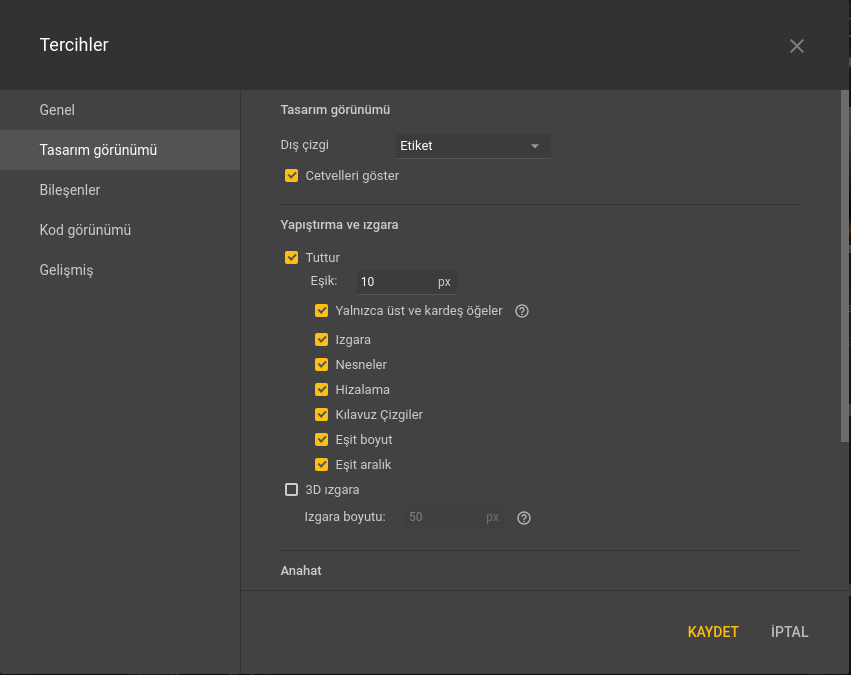
Task: Enable the 3D ızgara checkbox
Action: click(292, 490)
